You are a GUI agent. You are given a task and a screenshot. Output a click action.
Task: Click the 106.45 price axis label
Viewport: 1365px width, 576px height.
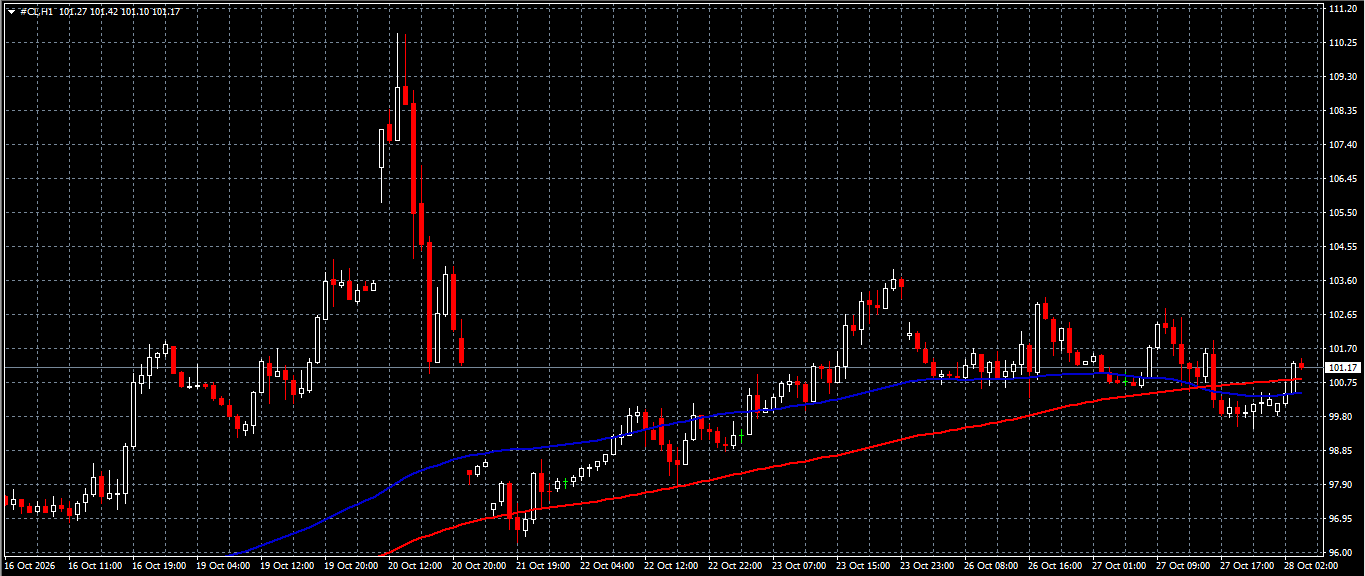(x=1343, y=178)
